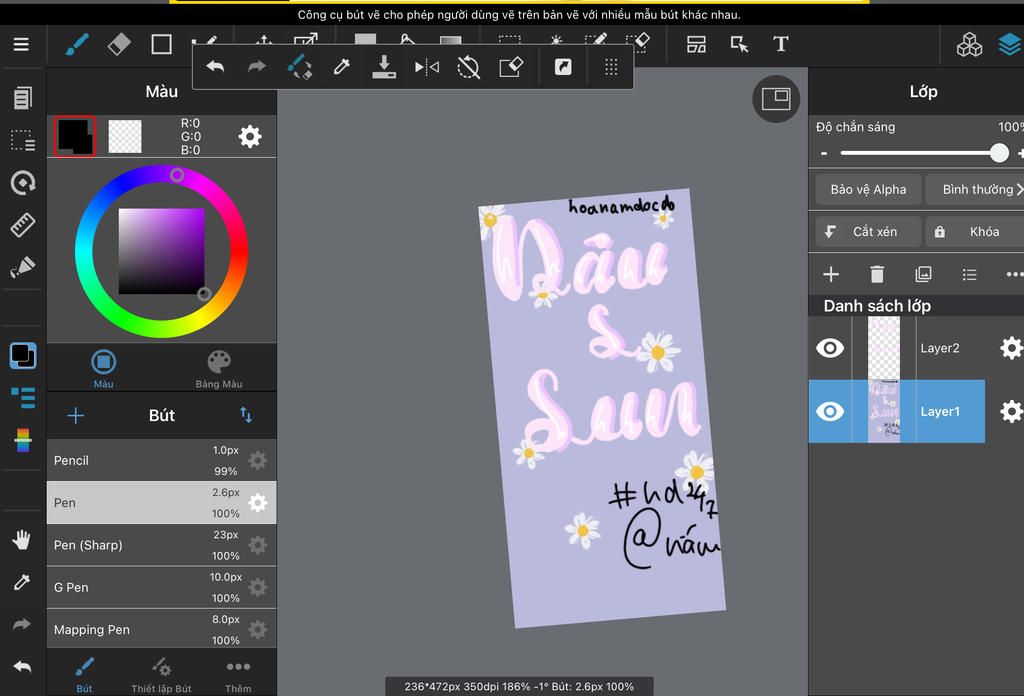Viewport: 1024px width, 696px height.
Task: Toggle the brush list sidebar icon
Action: point(23,398)
